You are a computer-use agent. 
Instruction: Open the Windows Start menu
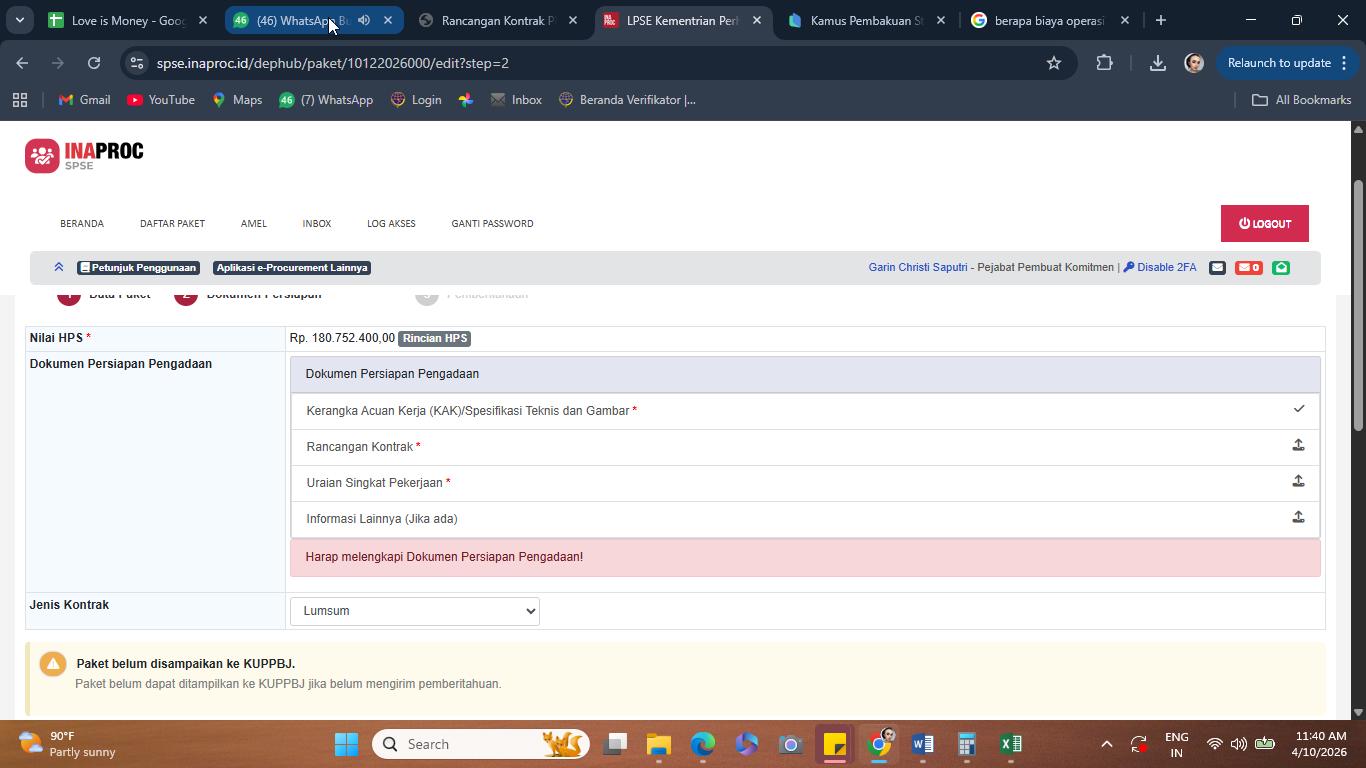[346, 744]
